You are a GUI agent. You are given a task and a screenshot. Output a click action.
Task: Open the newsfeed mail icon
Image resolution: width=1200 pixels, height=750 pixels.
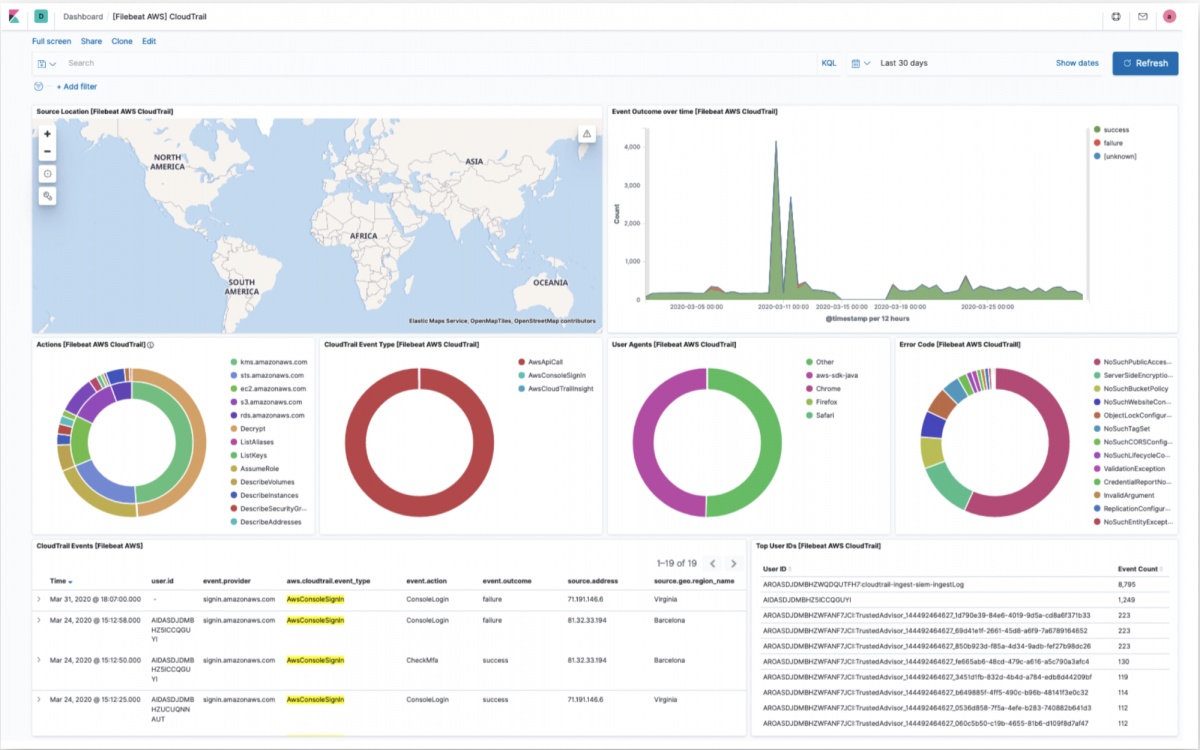tap(1142, 16)
